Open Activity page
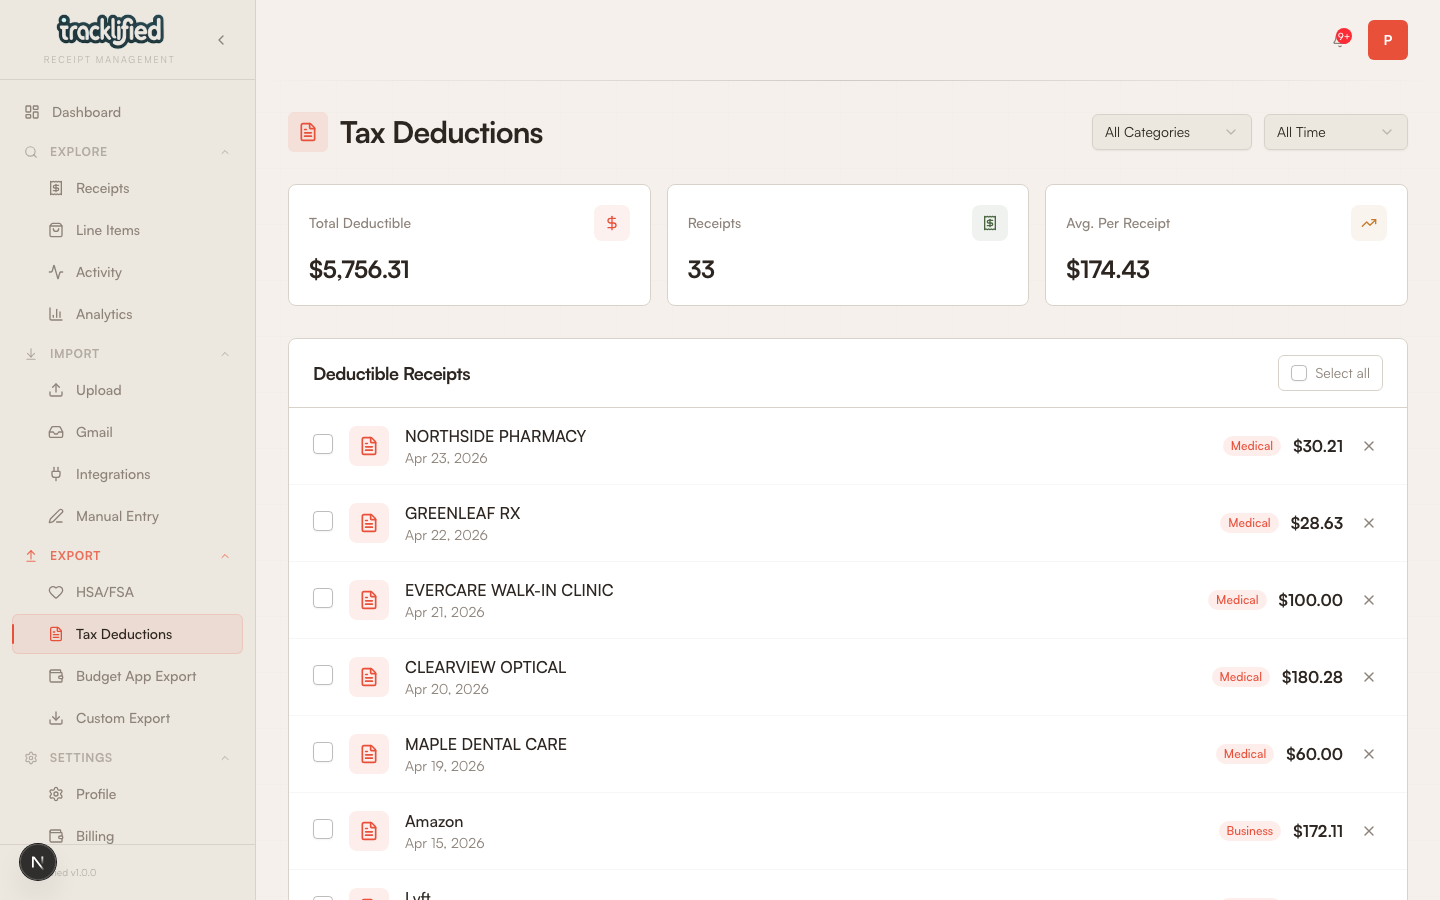 (127, 272)
